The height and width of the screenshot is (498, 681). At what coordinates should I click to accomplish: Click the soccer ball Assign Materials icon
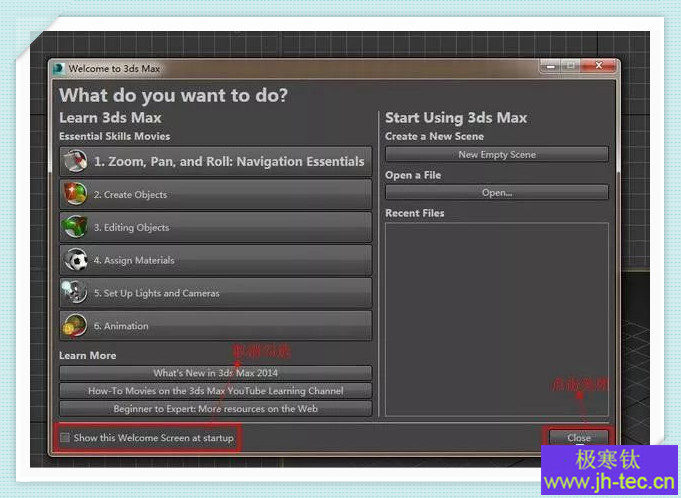pyautogui.click(x=76, y=260)
